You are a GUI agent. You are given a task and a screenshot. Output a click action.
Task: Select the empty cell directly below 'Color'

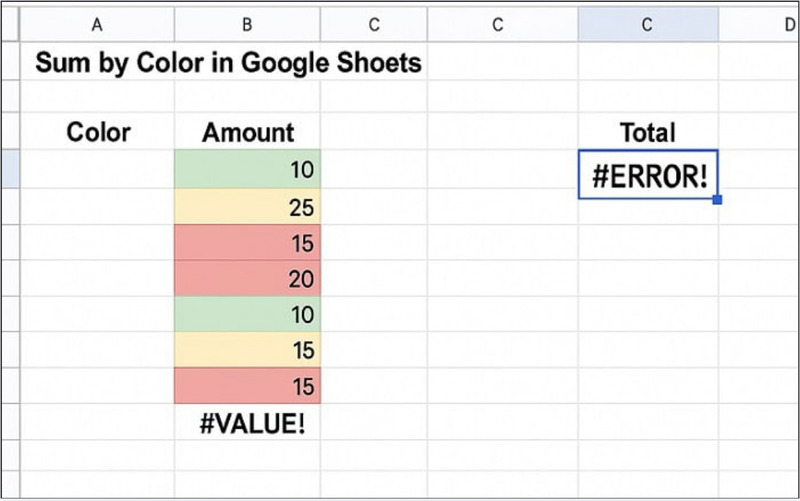pos(97,169)
